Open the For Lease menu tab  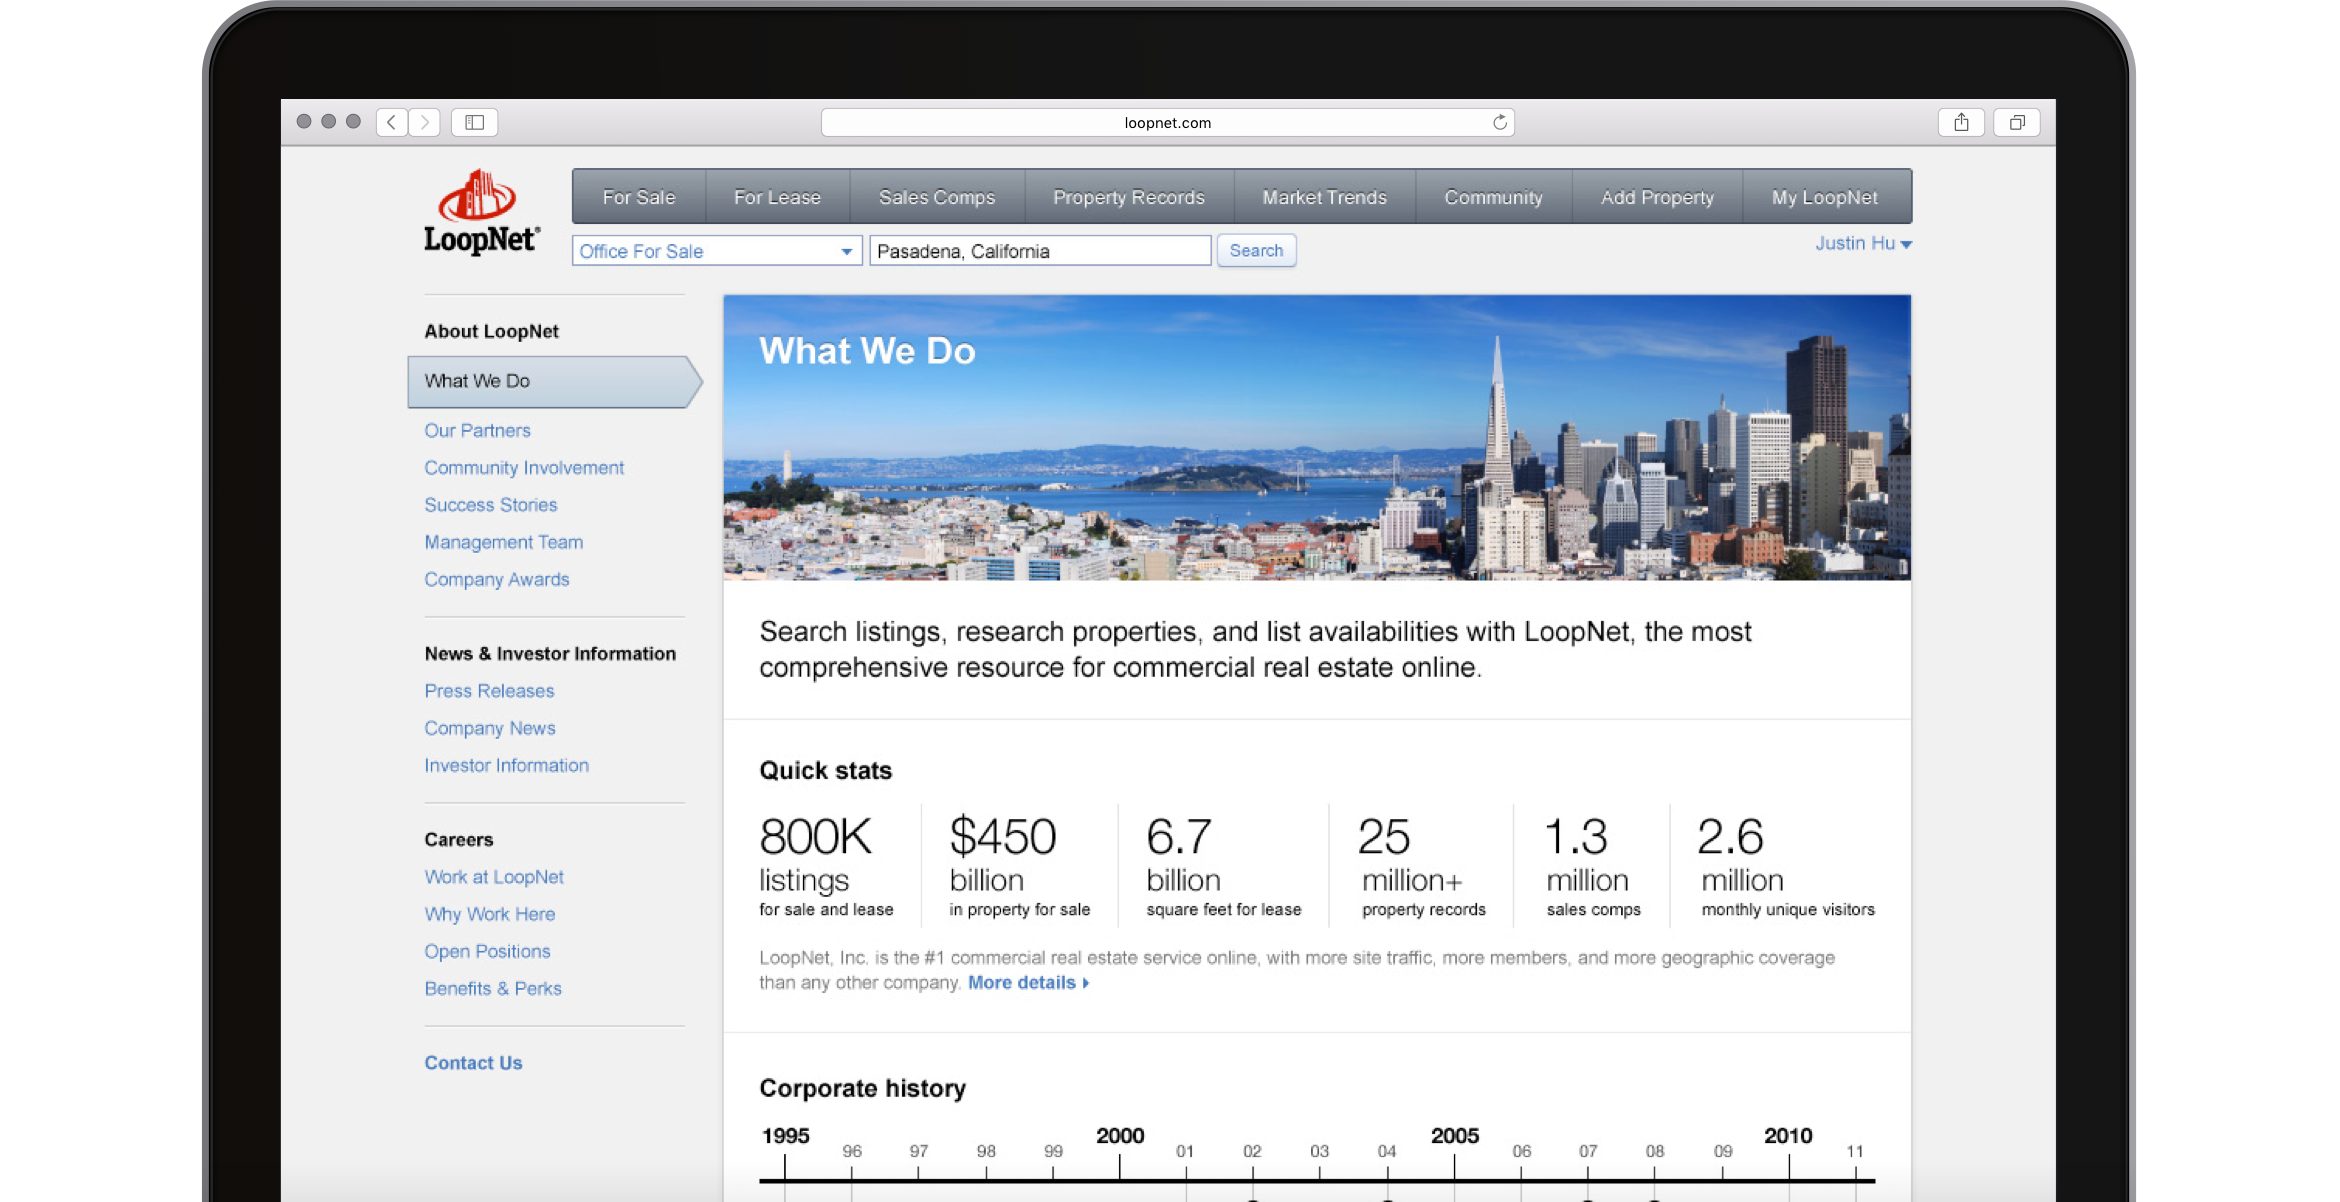777,197
